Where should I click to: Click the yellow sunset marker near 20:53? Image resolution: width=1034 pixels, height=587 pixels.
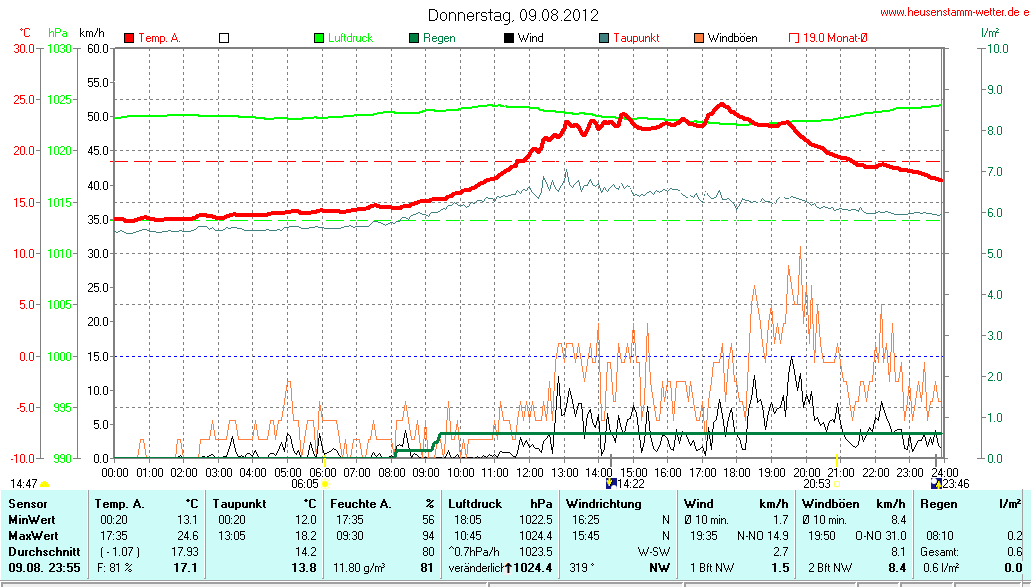pos(837,483)
